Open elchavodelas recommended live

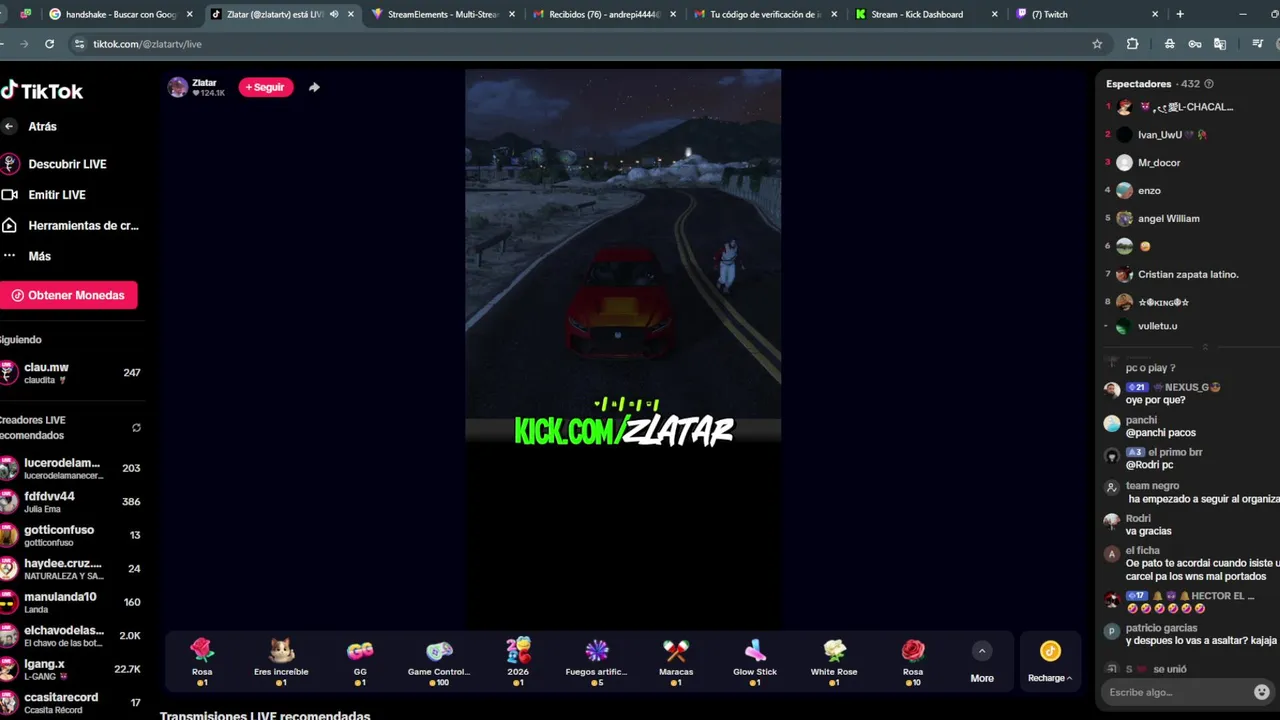pos(70,636)
